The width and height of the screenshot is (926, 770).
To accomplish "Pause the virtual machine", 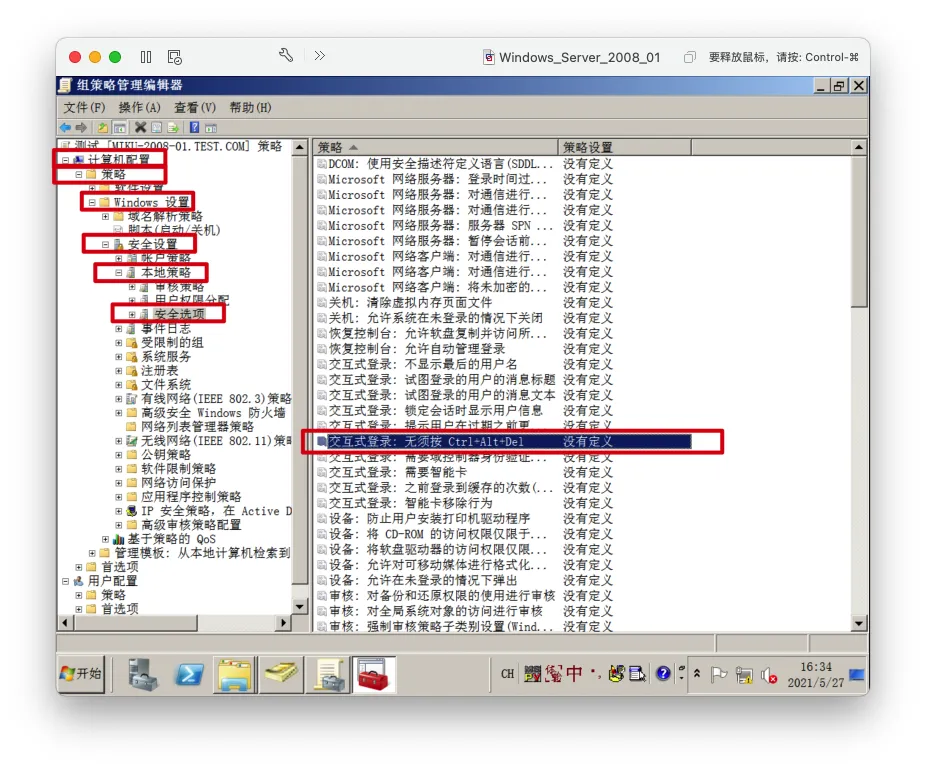I will (x=146, y=57).
